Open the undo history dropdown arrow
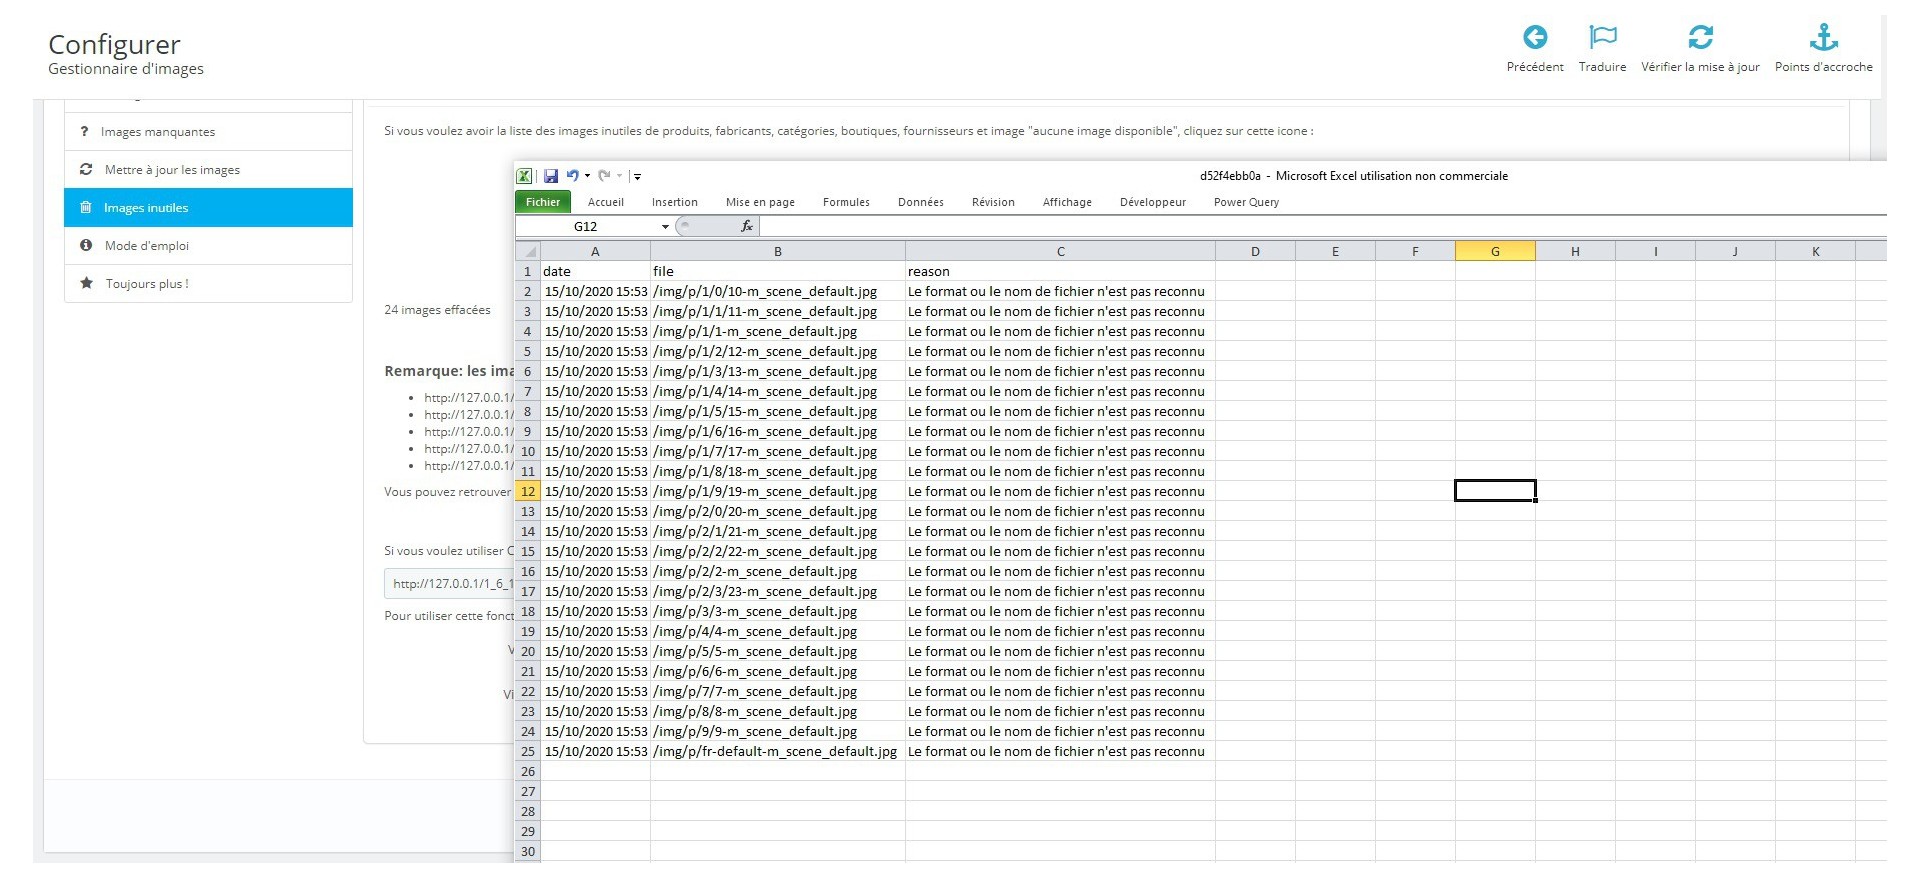Image resolution: width=1920 pixels, height=878 pixels. [x=587, y=176]
